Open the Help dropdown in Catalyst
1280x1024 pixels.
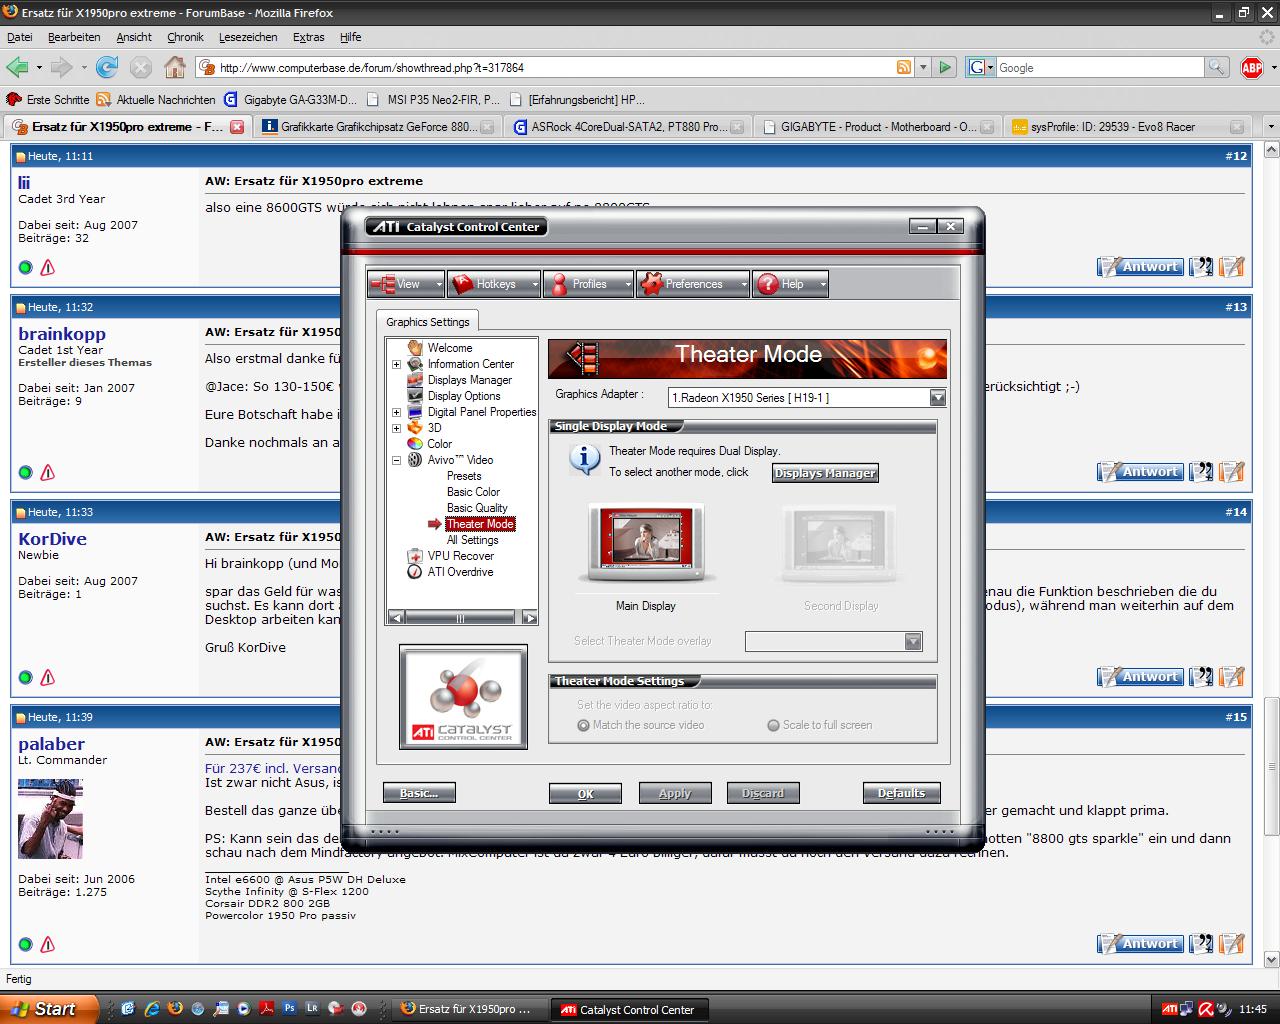pos(791,284)
